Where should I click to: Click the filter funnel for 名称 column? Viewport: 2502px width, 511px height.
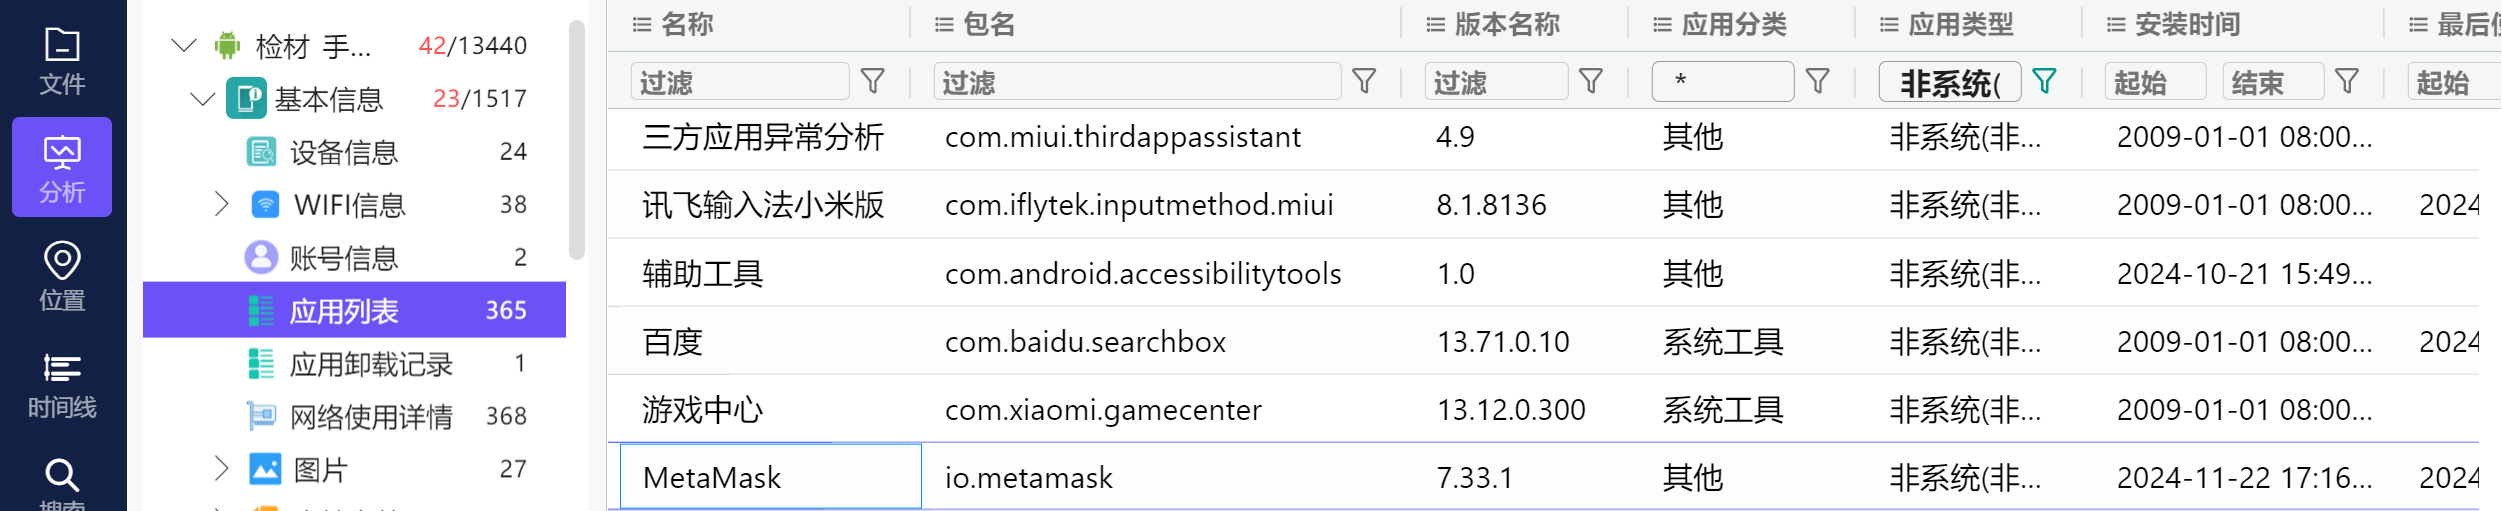click(873, 81)
